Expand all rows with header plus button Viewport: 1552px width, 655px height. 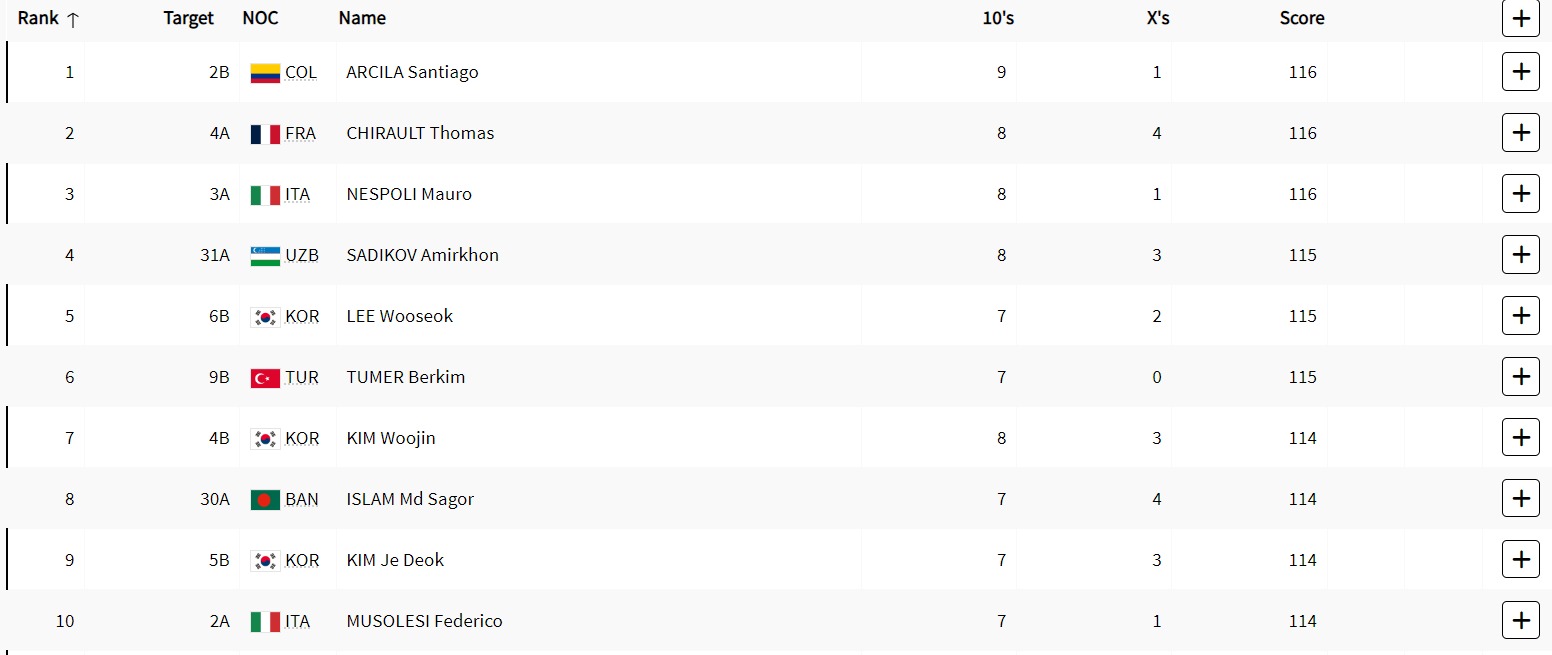point(1520,18)
